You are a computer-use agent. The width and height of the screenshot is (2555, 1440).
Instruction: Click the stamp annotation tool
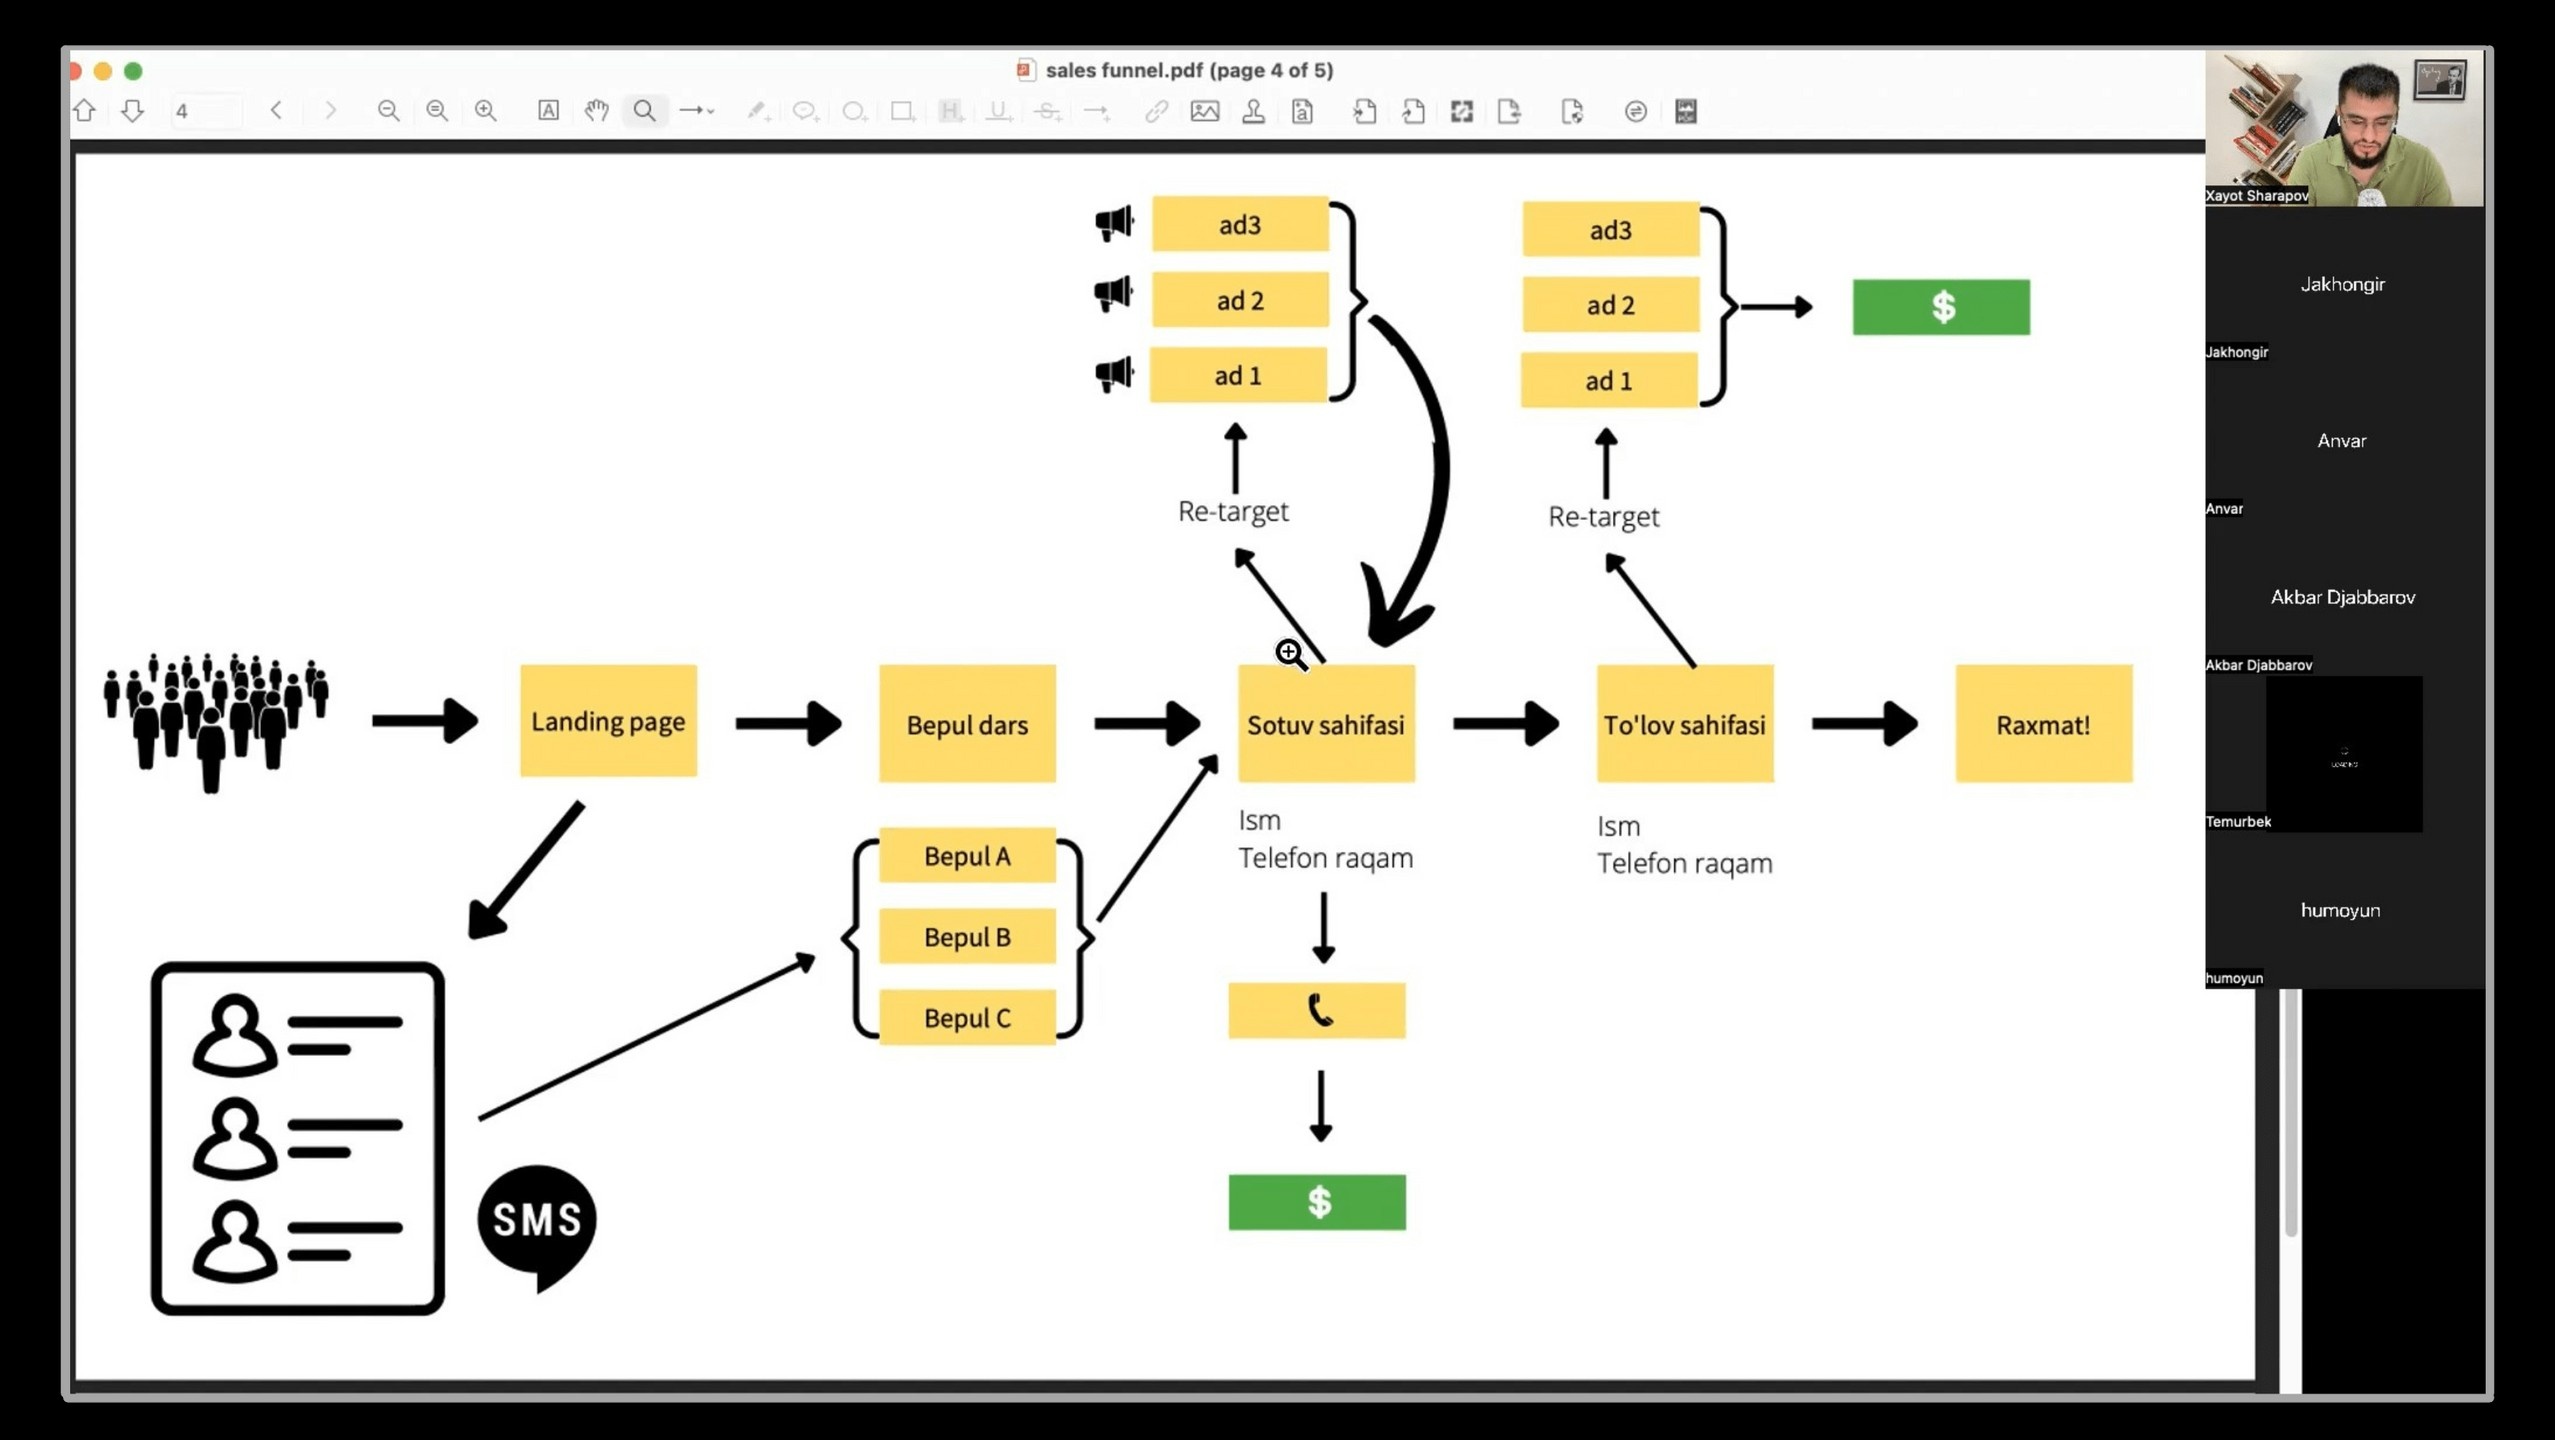pos(1253,111)
